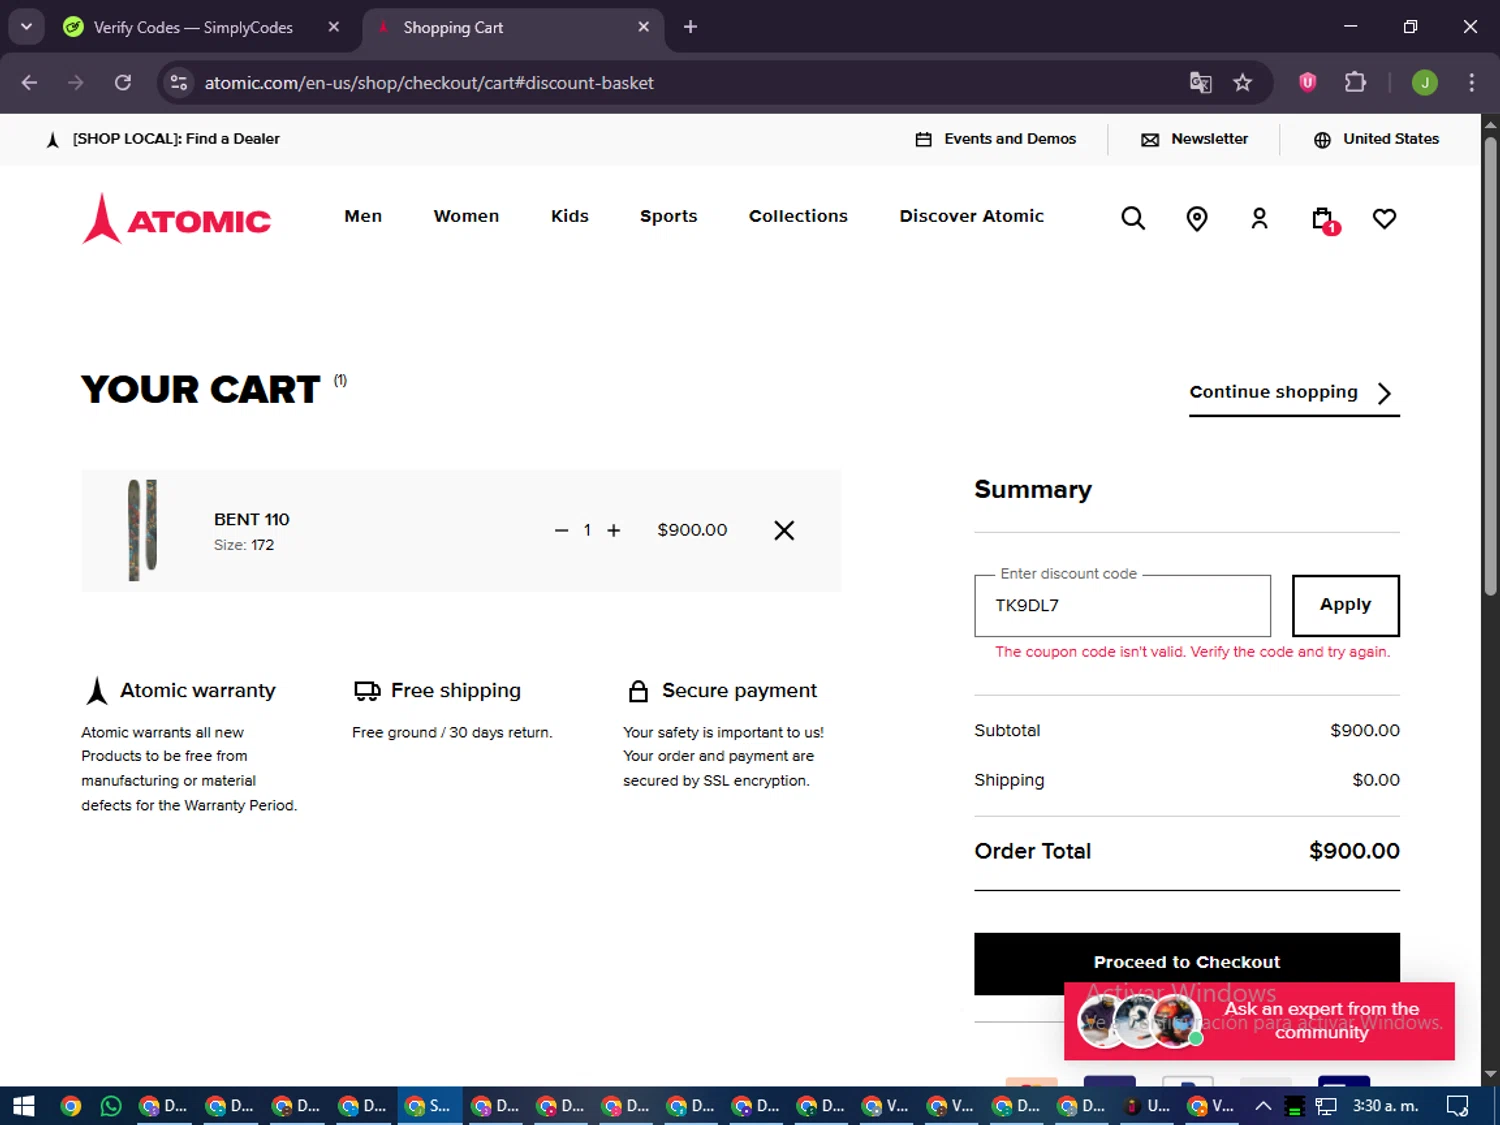Viewport: 1500px width, 1125px height.
Task: Open the account profile icon
Action: [x=1259, y=218]
